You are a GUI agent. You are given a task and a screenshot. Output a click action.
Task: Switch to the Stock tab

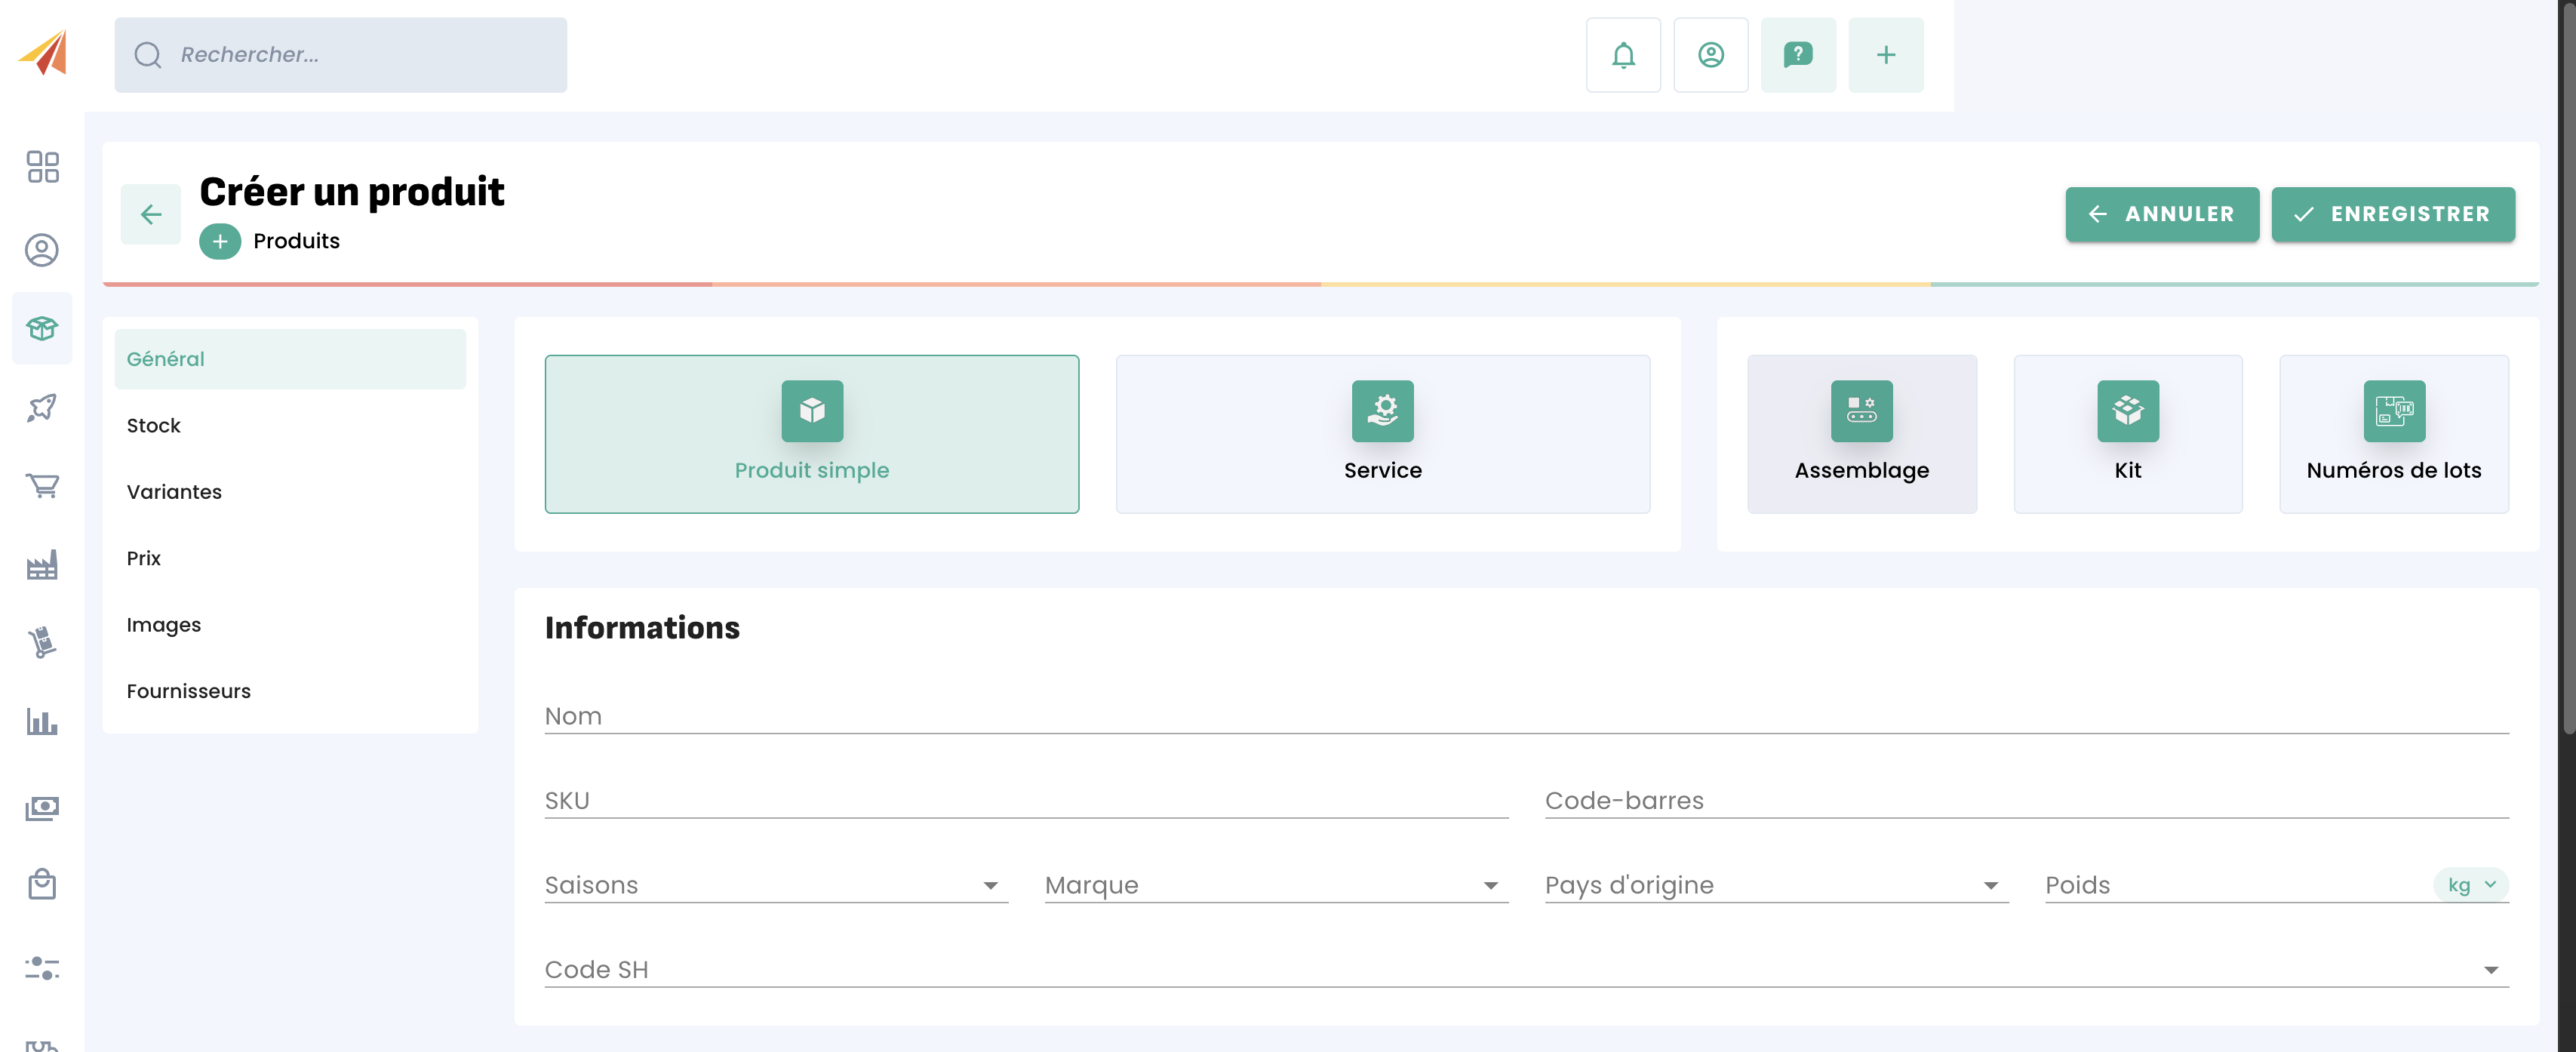[x=154, y=425]
